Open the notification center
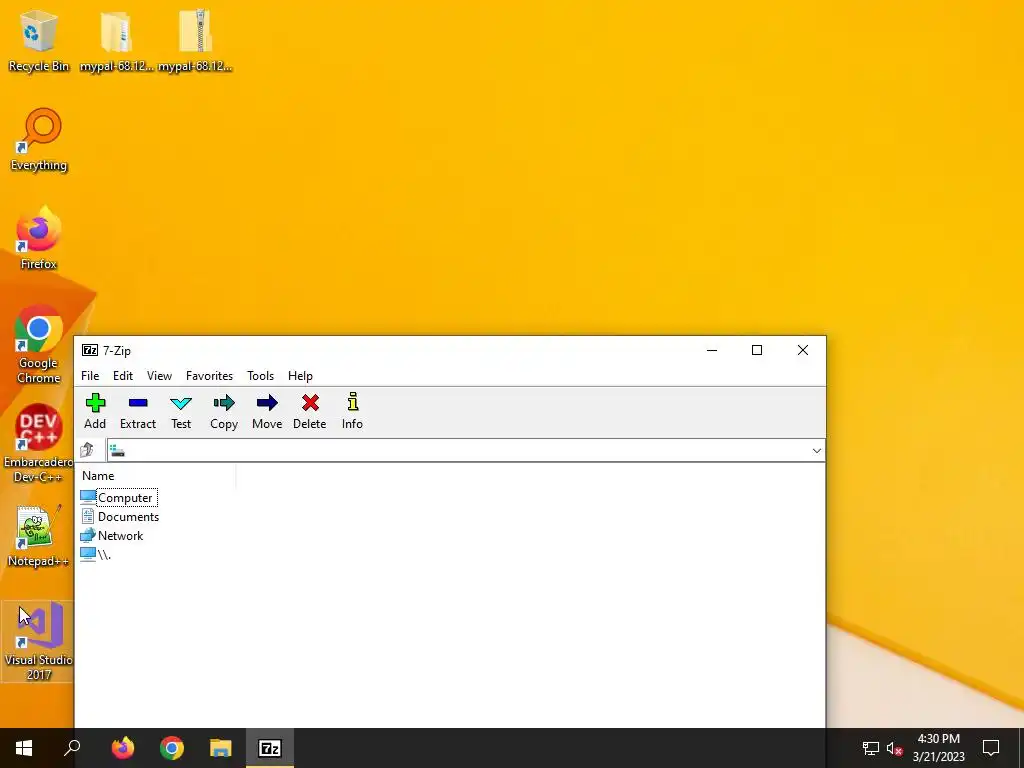This screenshot has width=1024, height=768. click(x=991, y=748)
